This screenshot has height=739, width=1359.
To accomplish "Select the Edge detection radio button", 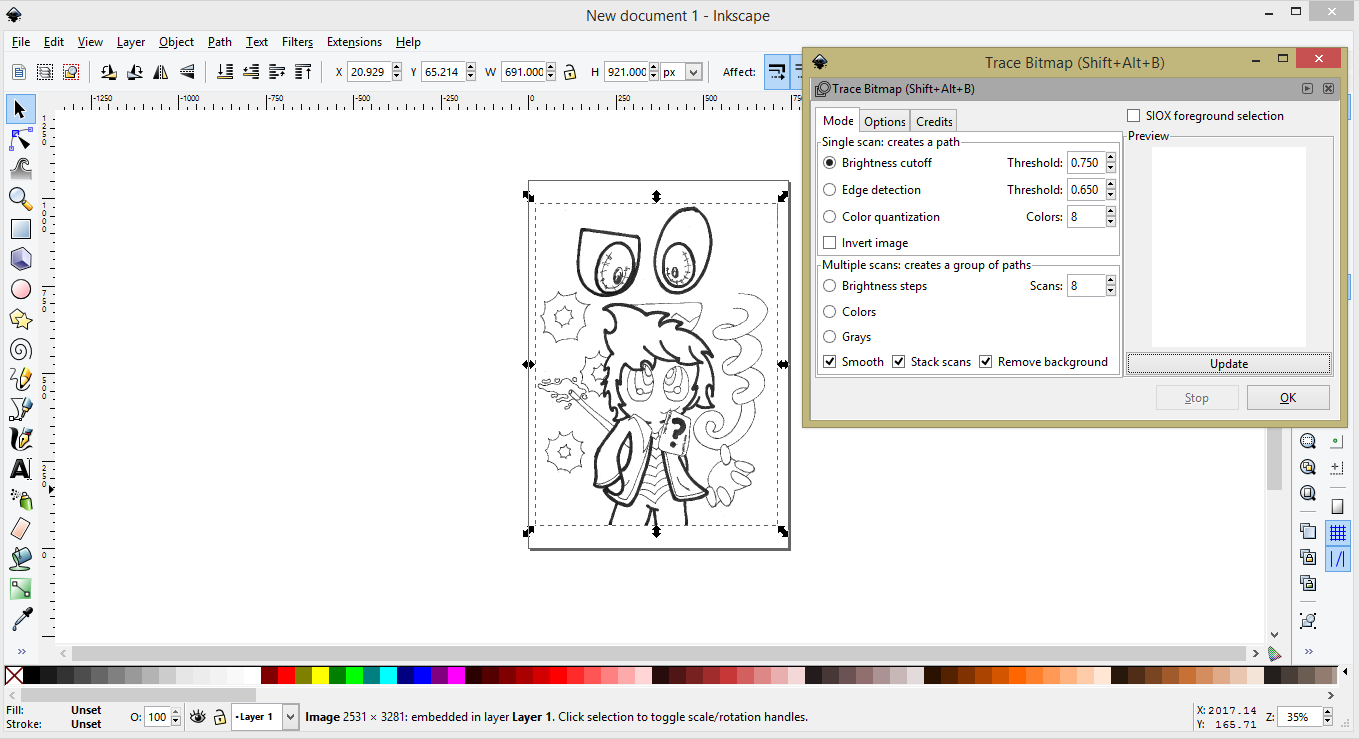I will [829, 189].
